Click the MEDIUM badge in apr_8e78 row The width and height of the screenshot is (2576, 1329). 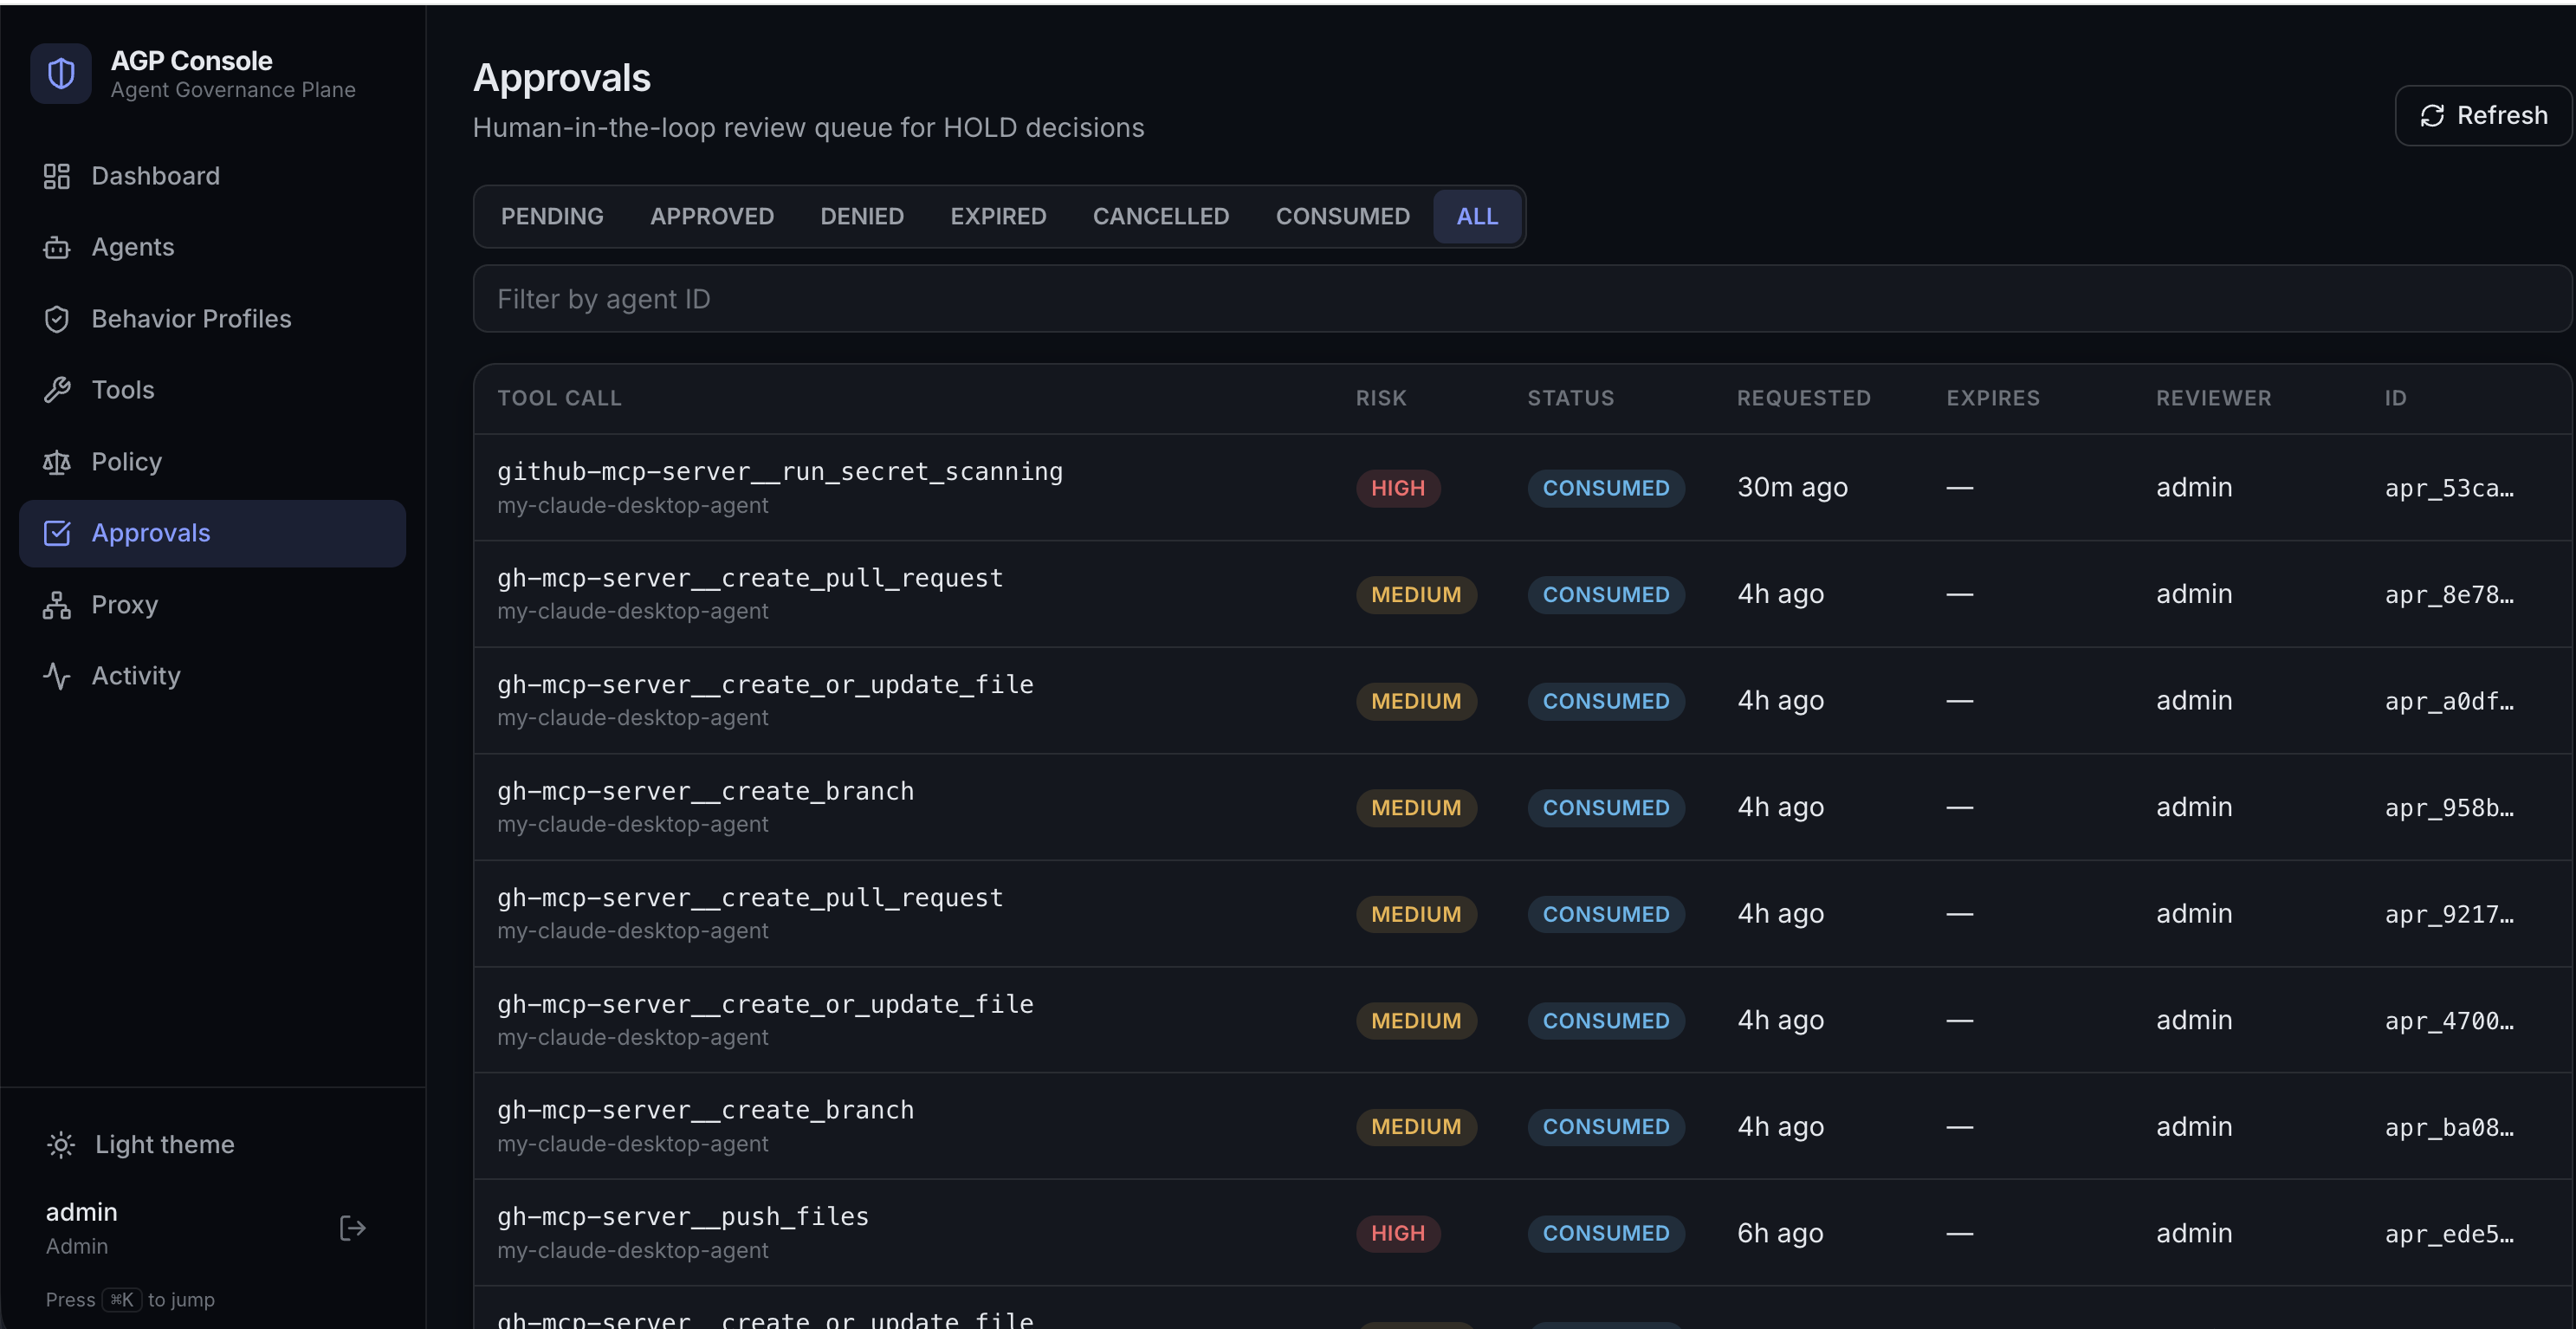coord(1416,594)
